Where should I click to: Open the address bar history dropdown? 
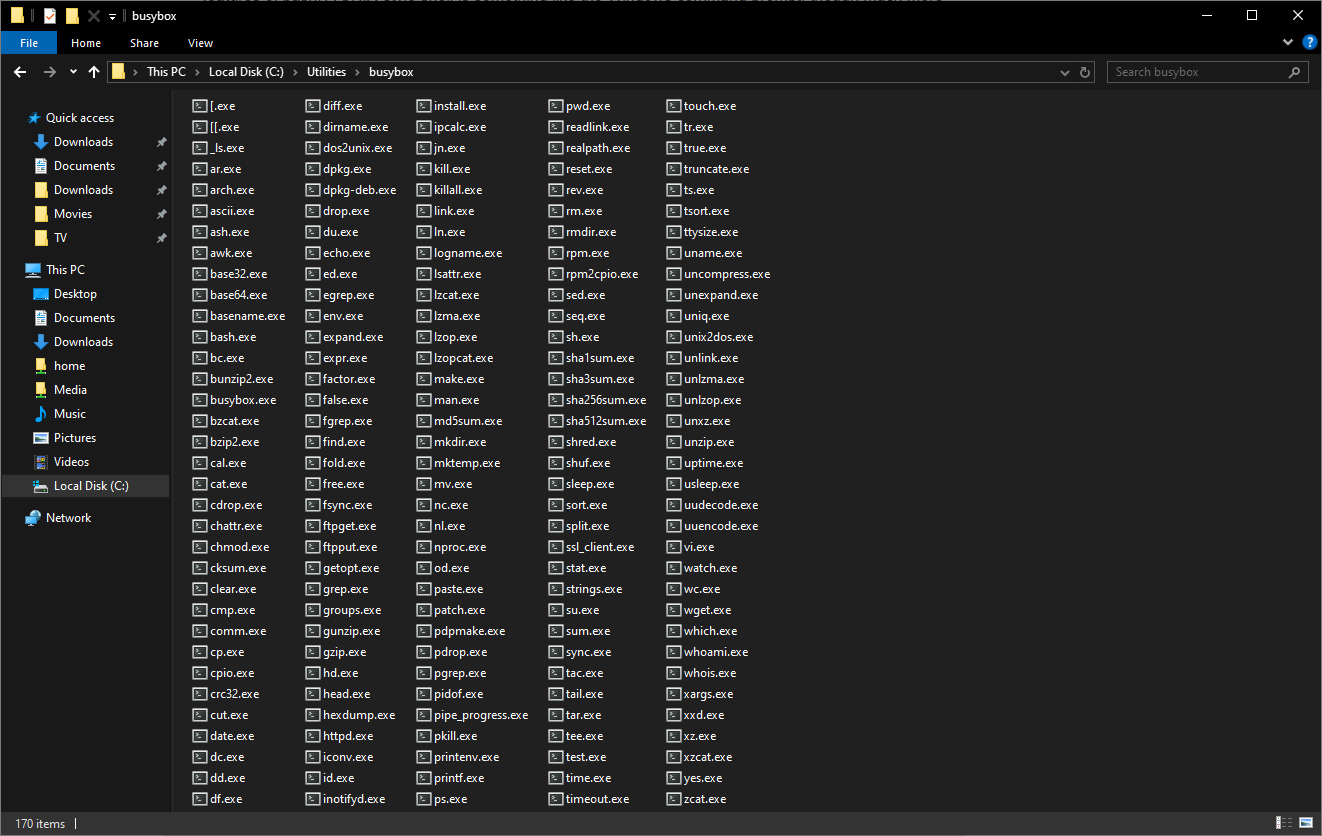(x=1065, y=72)
